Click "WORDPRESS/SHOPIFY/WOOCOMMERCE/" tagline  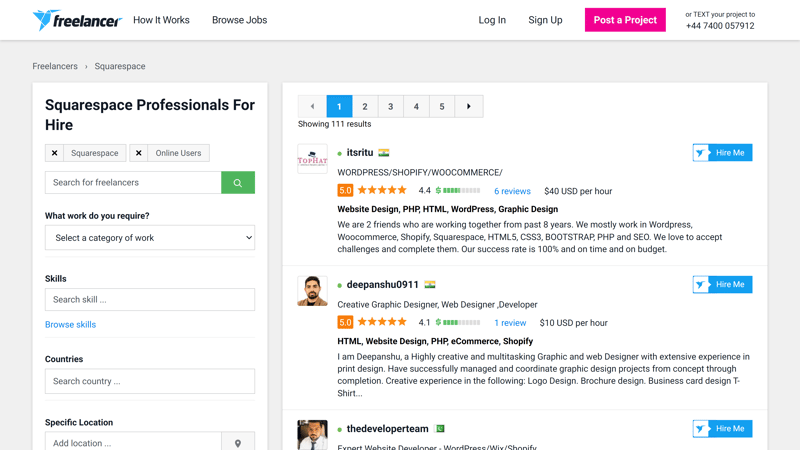[x=420, y=172]
